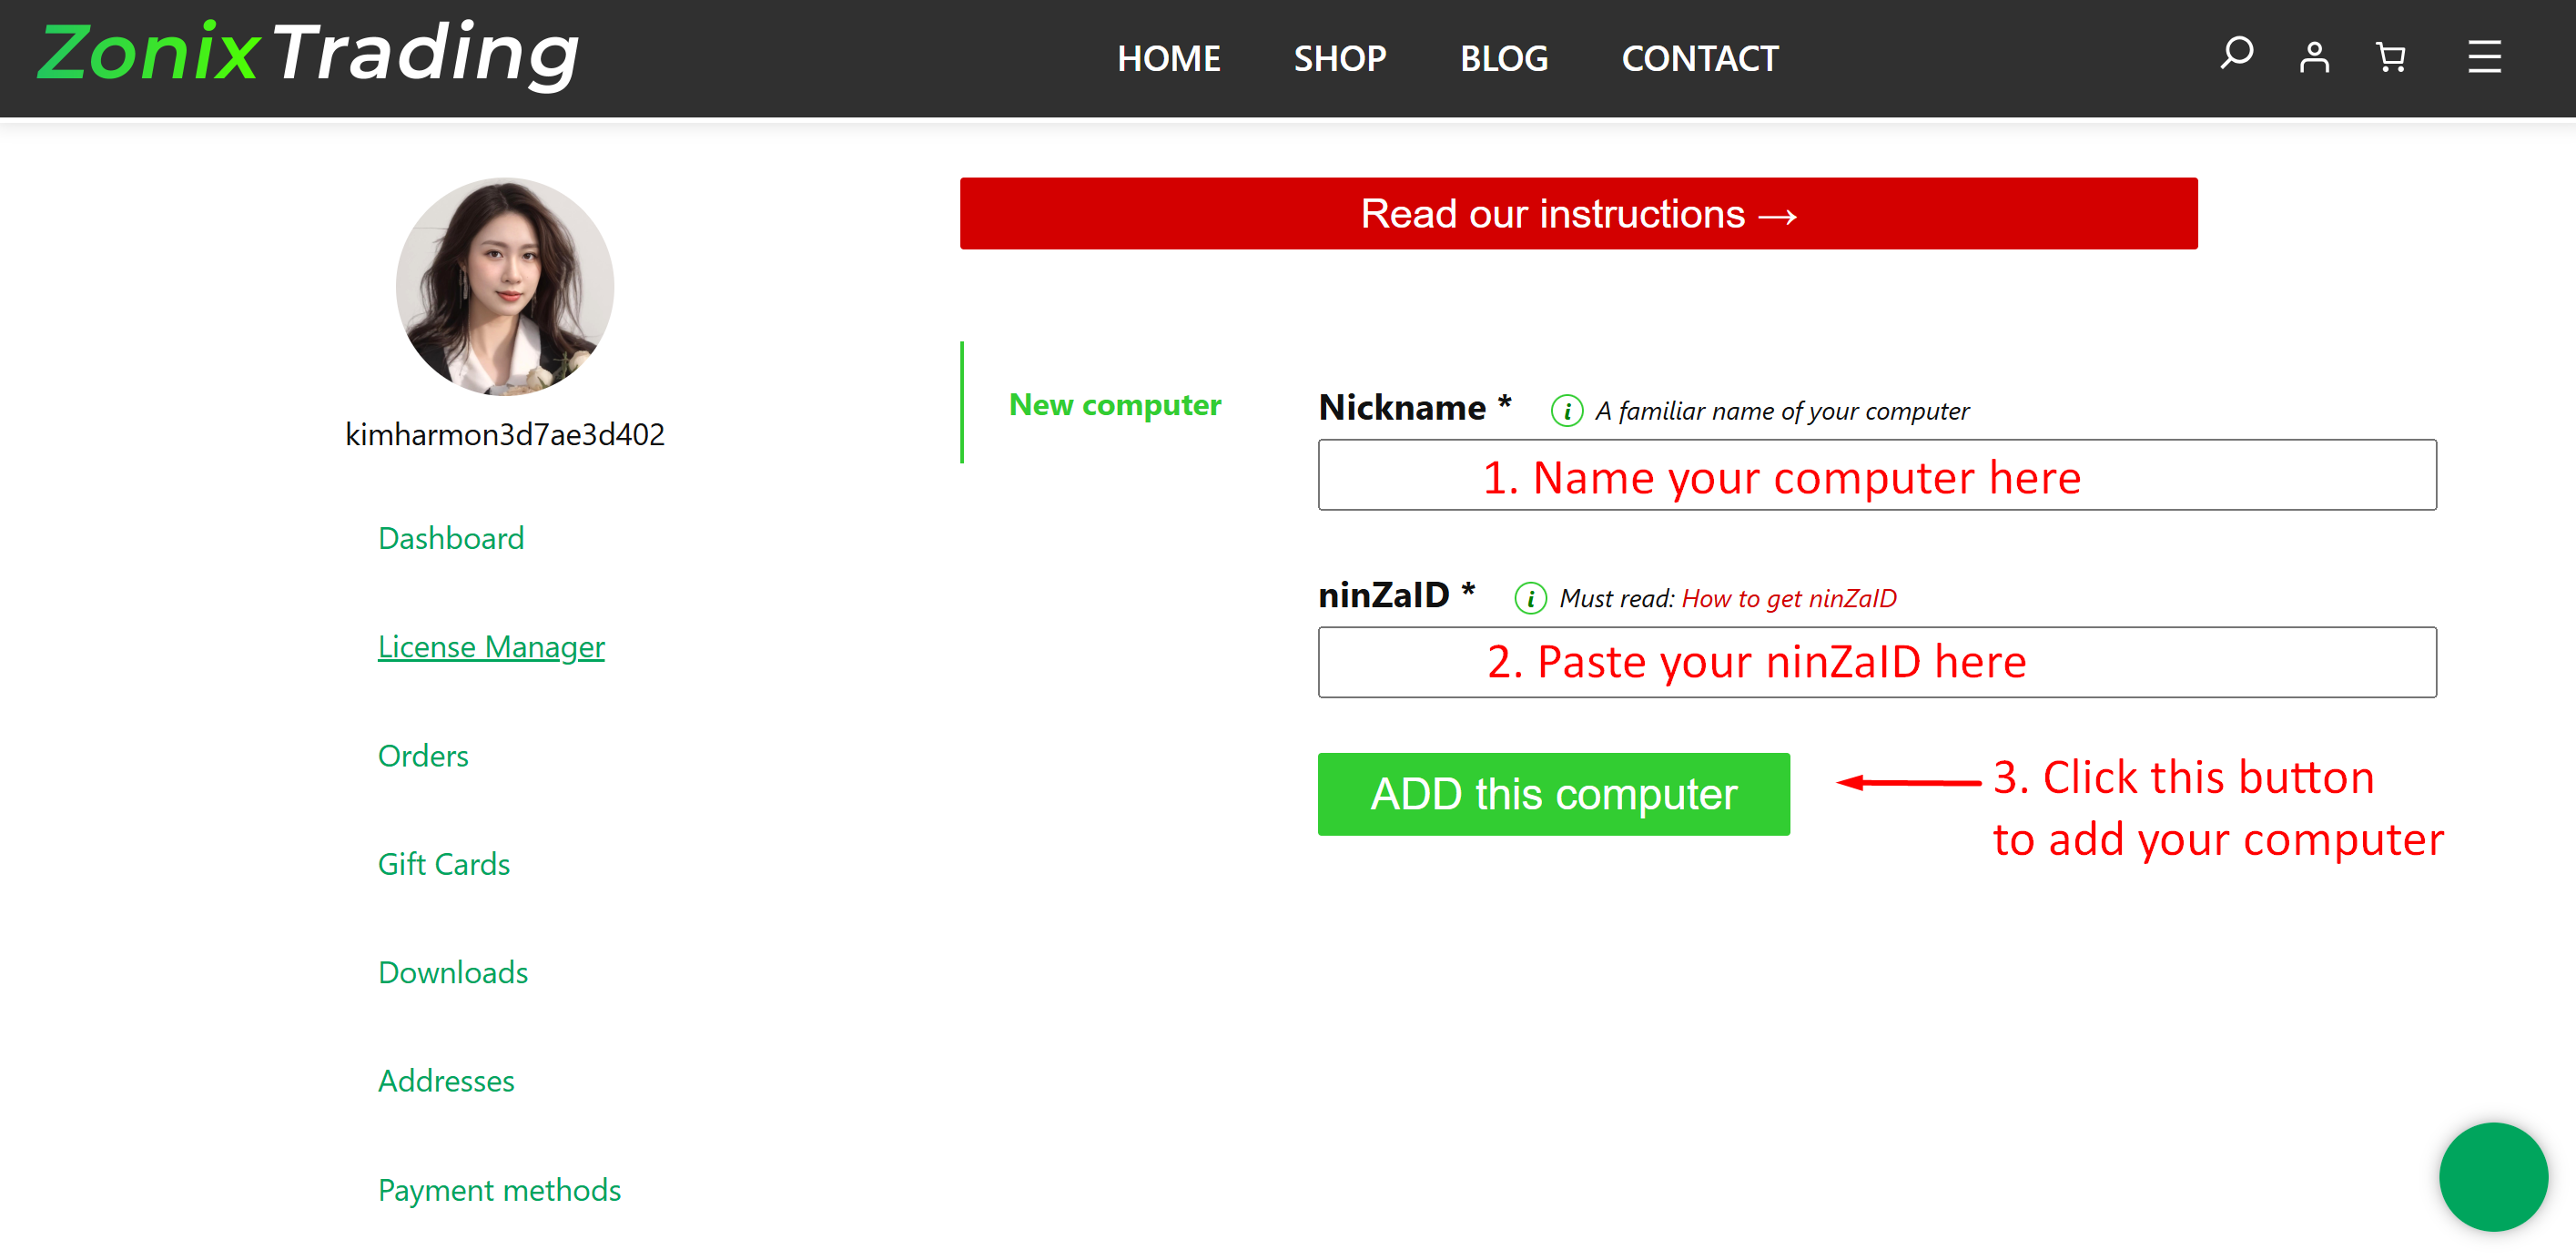This screenshot has width=2576, height=1260.
Task: Go to HOME in navigation
Action: 1168,58
